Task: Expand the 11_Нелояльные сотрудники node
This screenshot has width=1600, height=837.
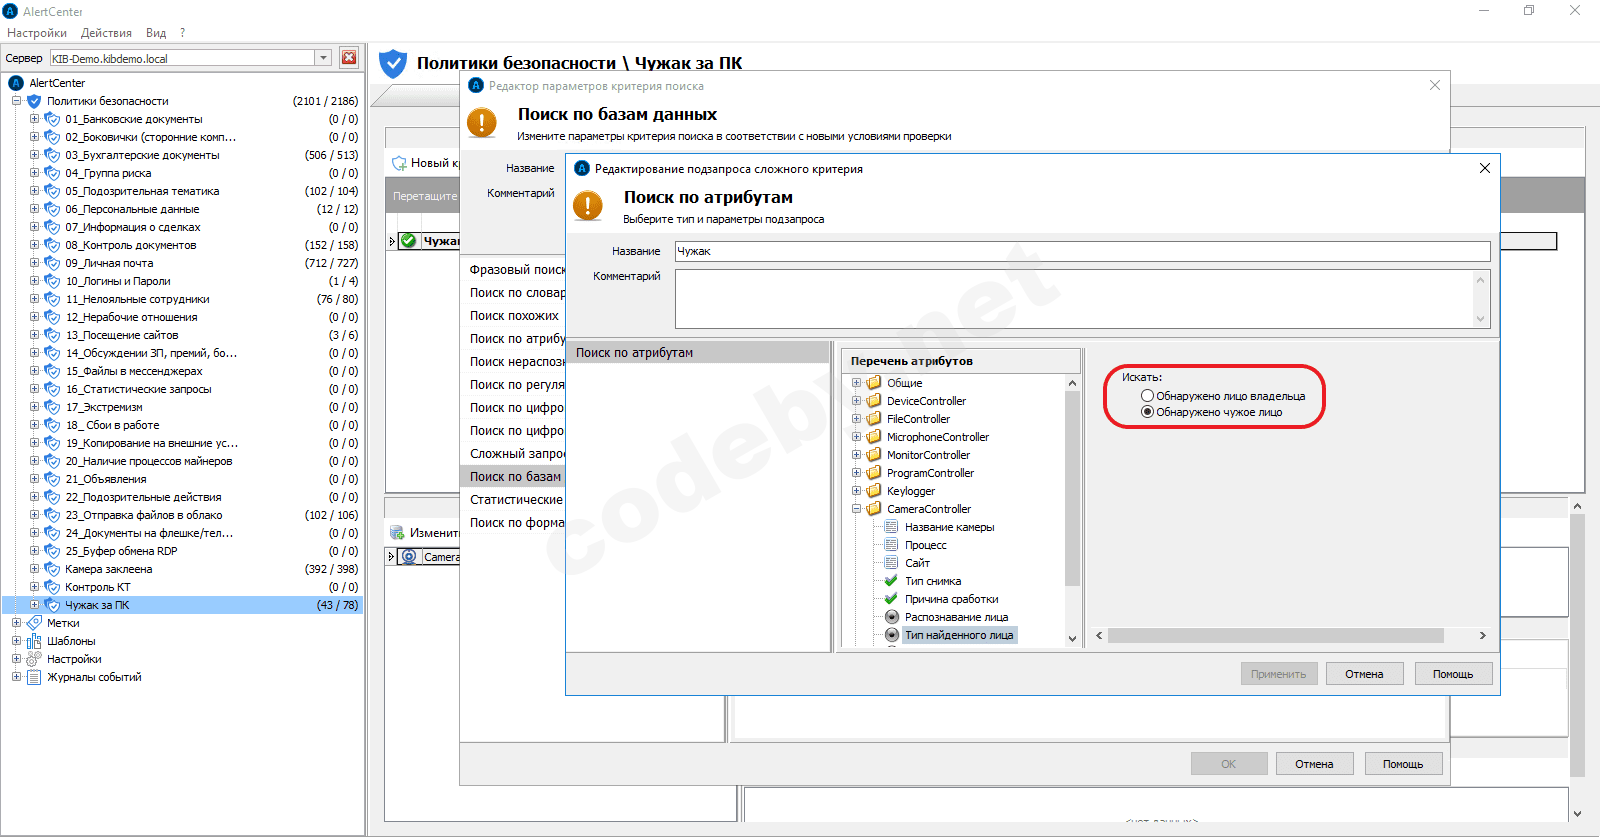Action: (34, 299)
